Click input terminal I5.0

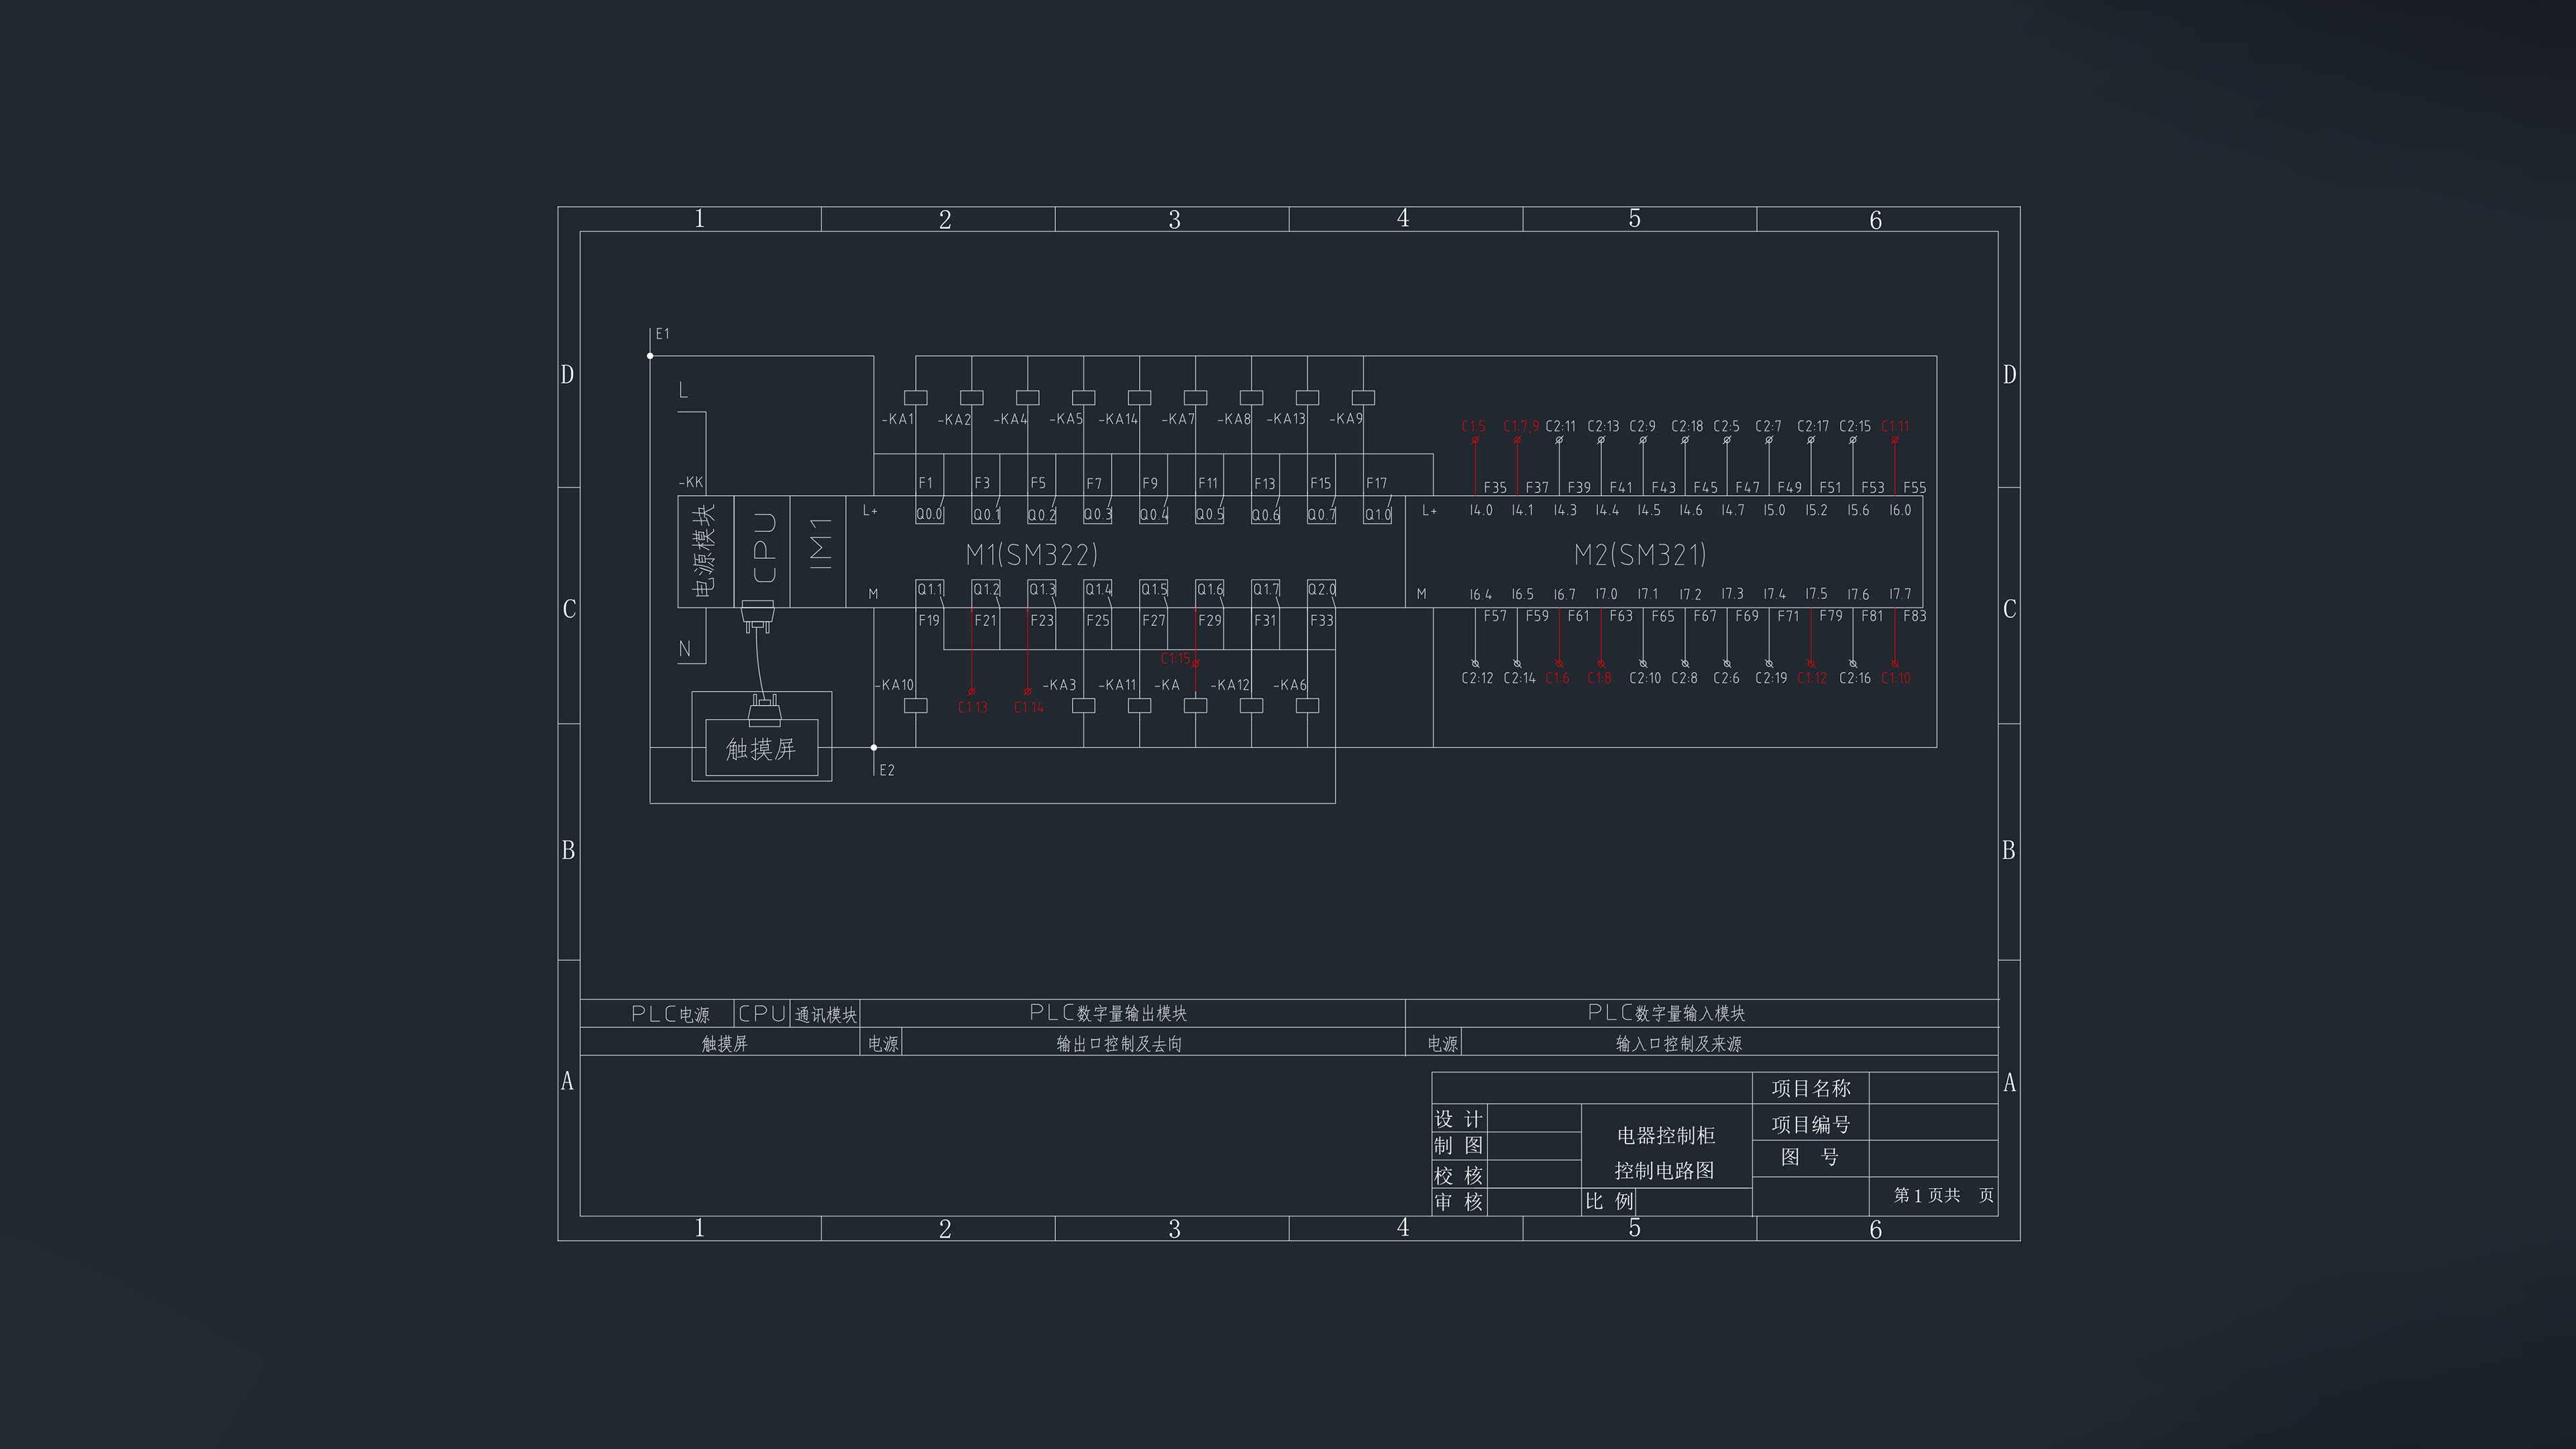[x=1774, y=510]
